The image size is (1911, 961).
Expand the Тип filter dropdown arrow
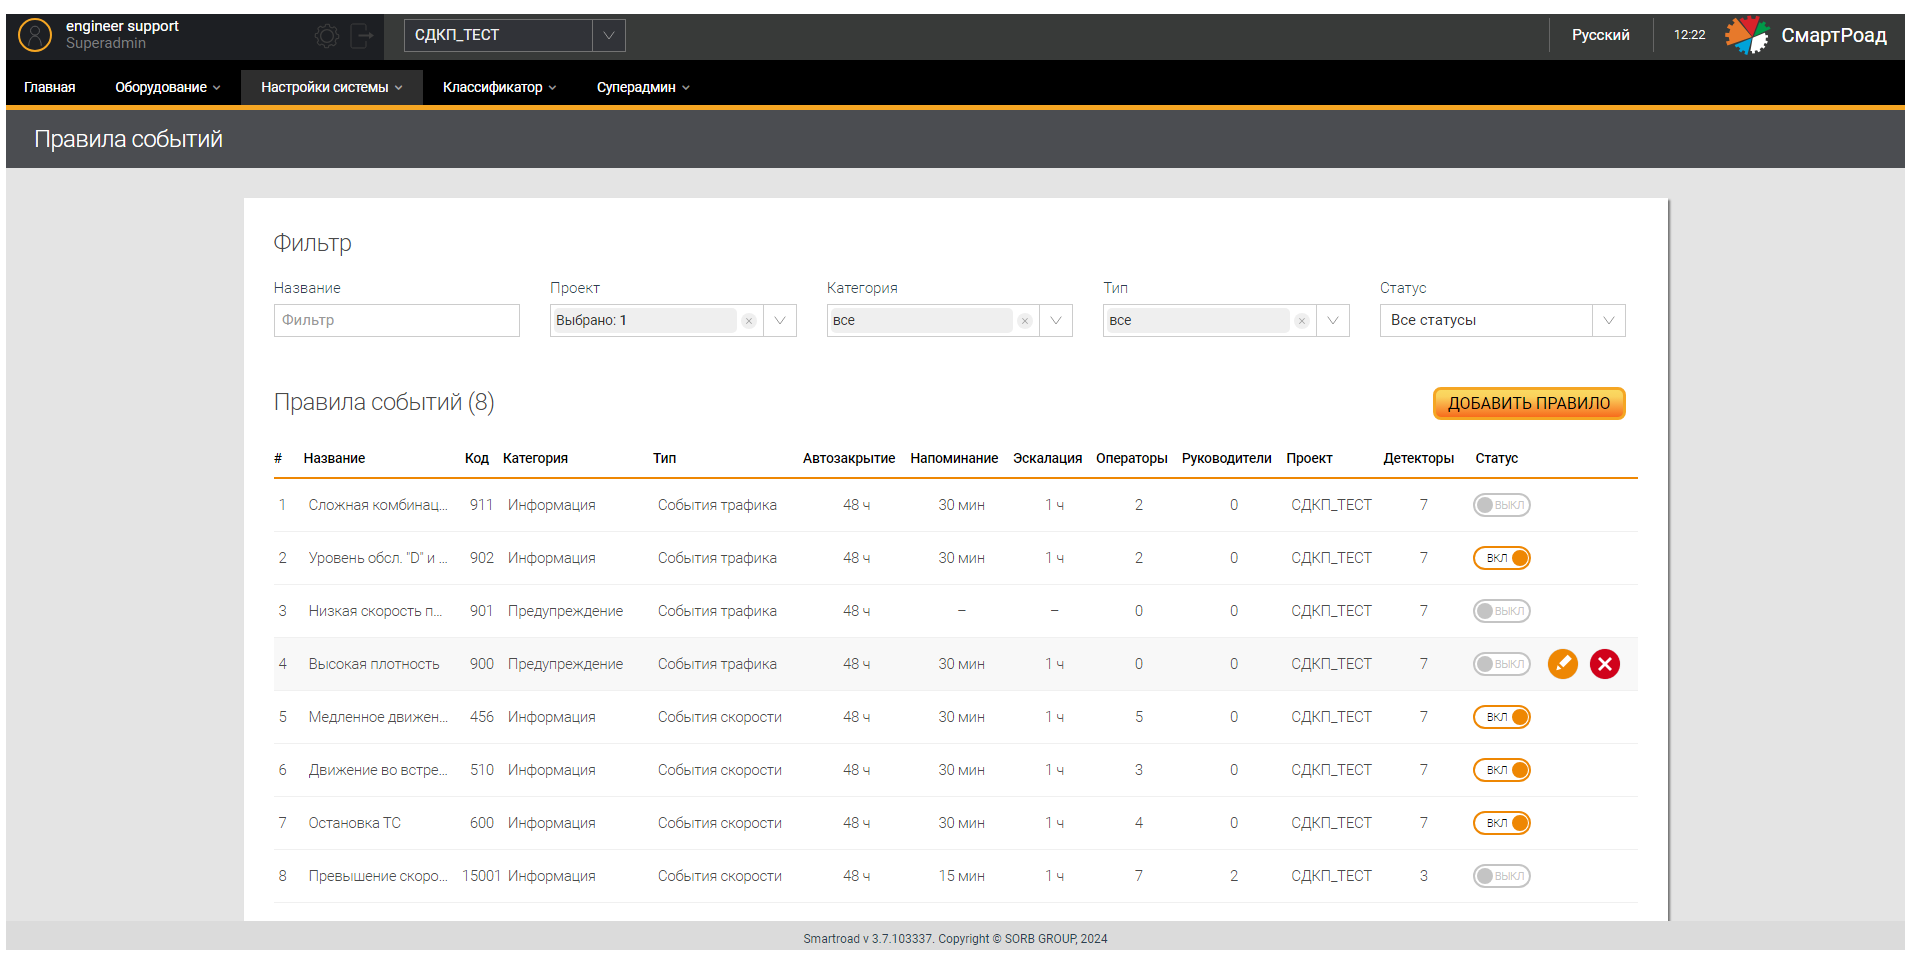1333,321
